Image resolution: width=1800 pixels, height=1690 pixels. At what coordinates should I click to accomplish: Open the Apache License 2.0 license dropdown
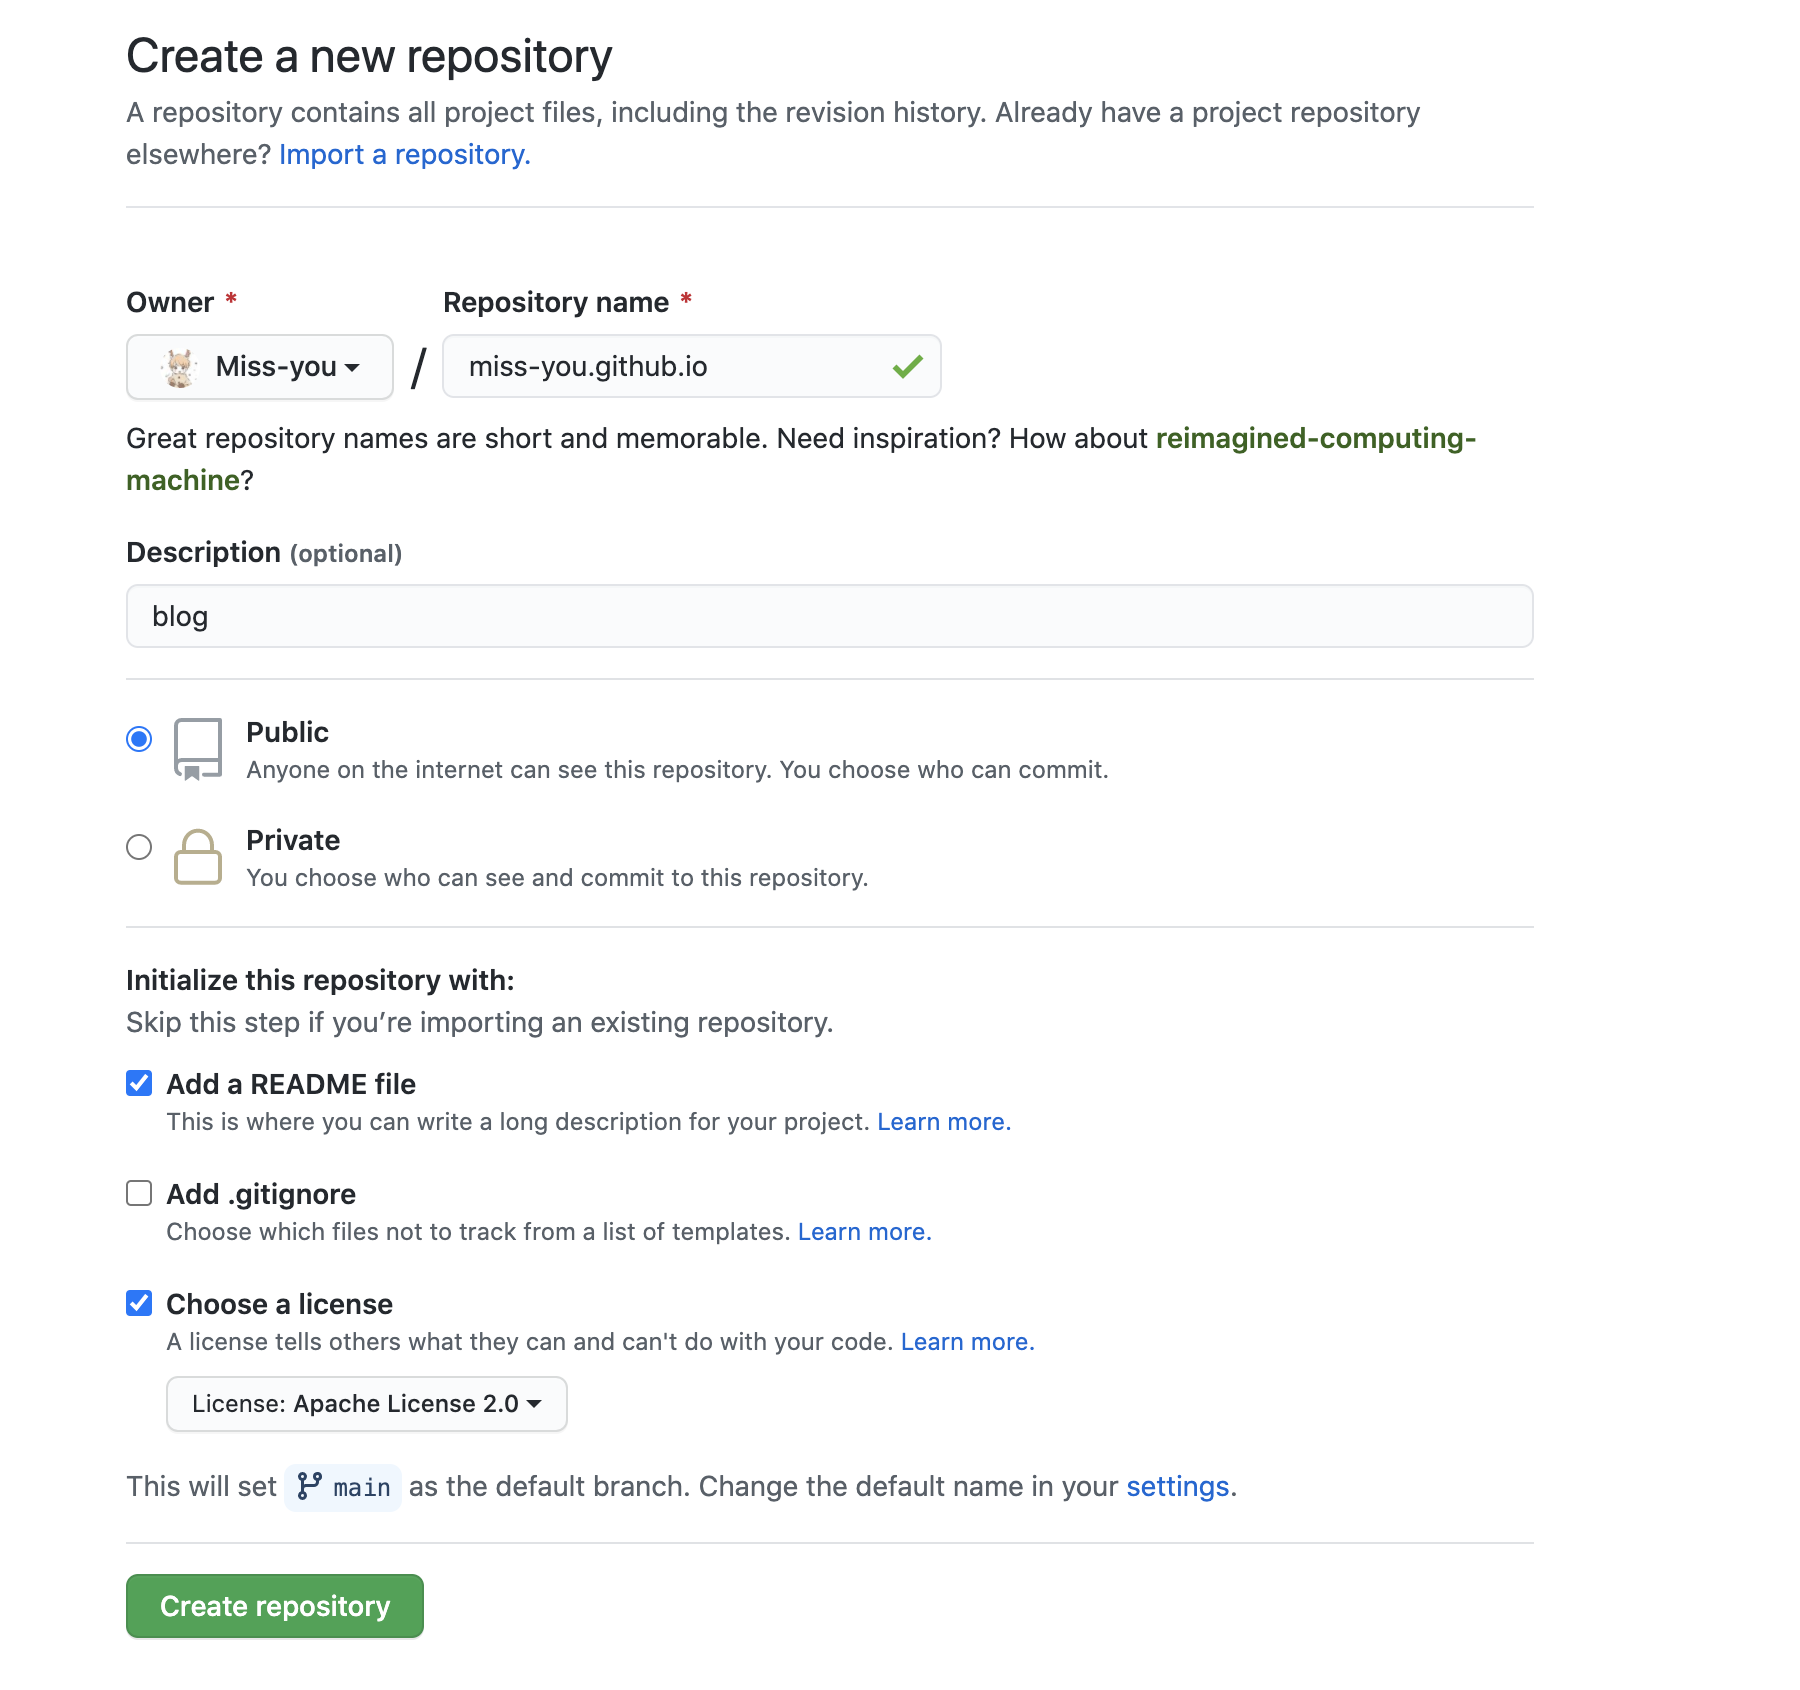(366, 1404)
